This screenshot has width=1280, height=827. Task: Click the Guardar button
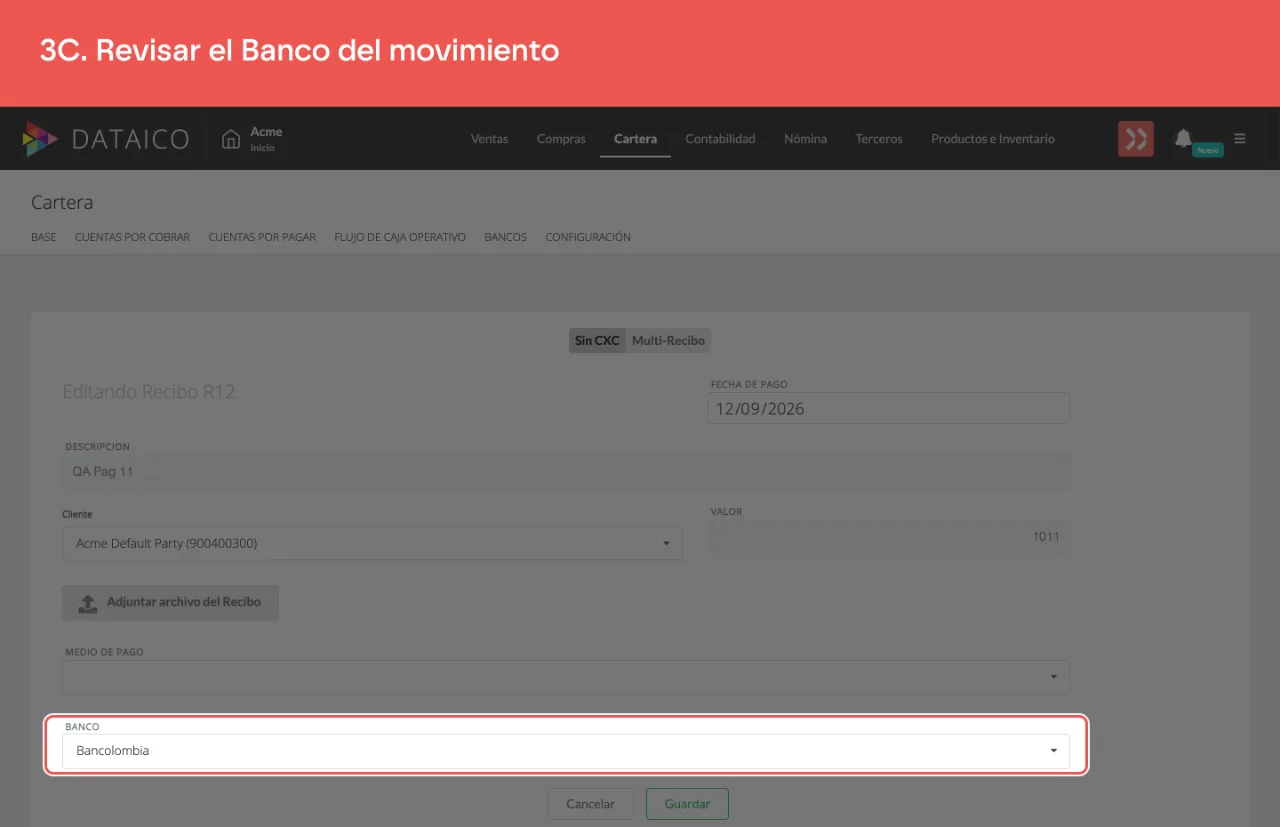click(687, 804)
